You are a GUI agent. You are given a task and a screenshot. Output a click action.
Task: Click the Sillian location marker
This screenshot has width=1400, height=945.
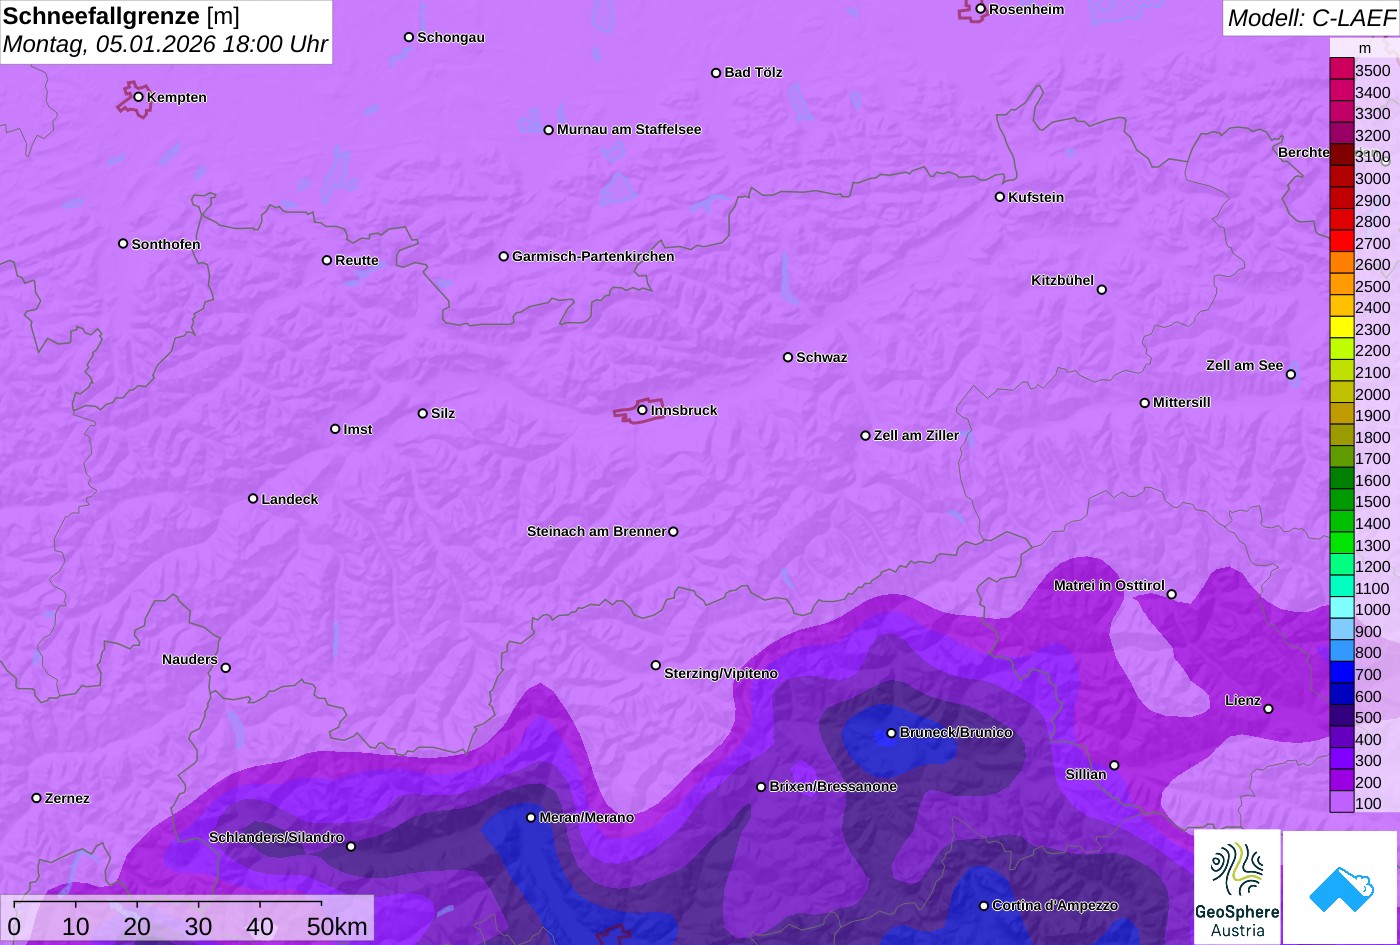[1114, 766]
